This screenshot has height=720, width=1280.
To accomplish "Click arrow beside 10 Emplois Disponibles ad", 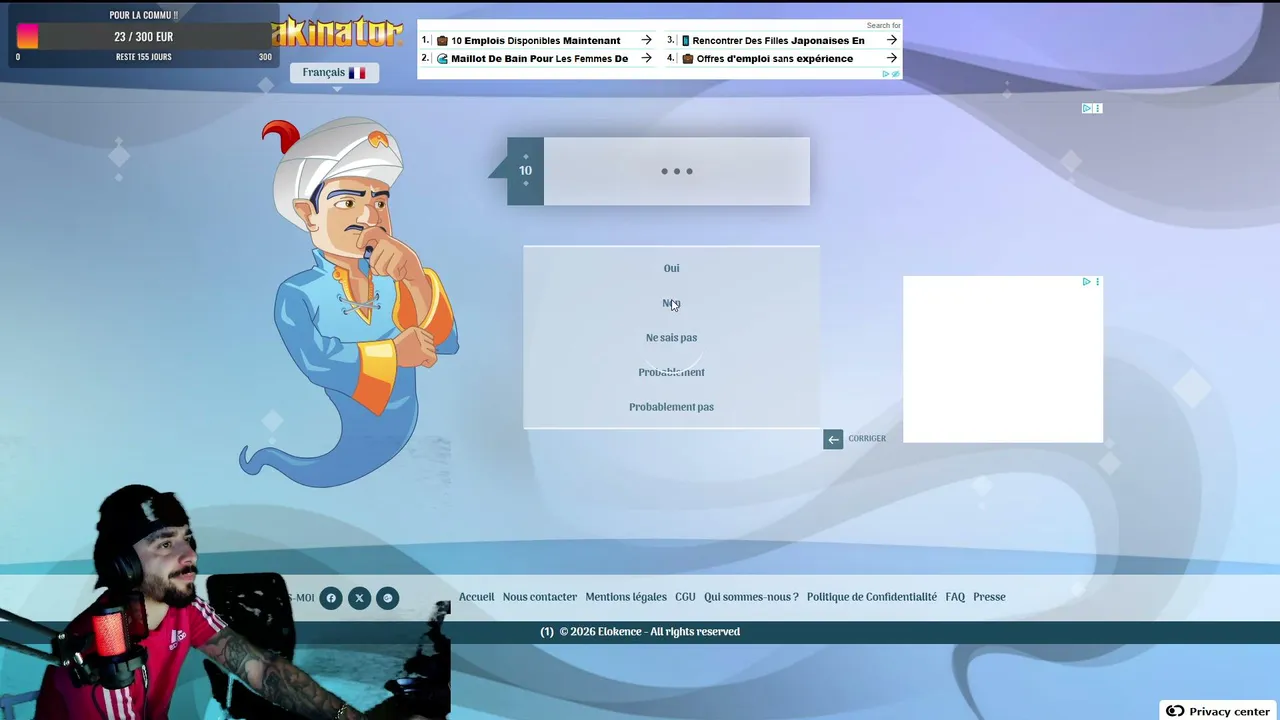I will click(646, 41).
